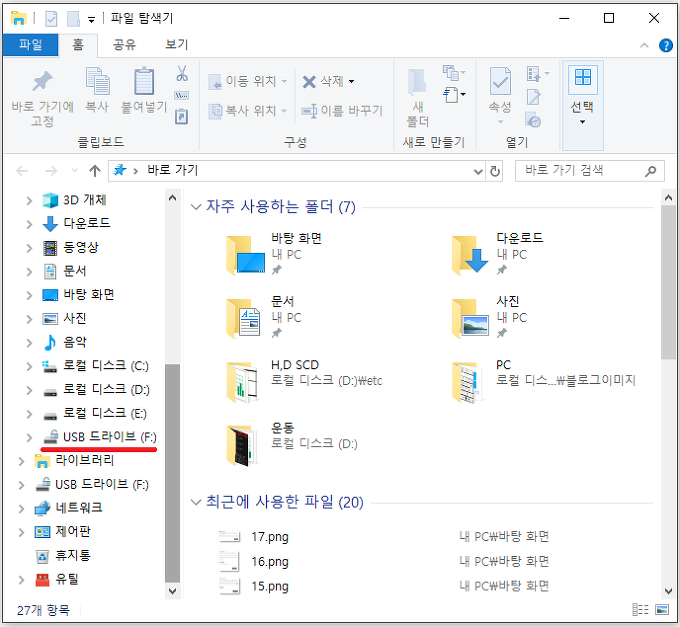Select 로컬 디스크 (C:) in navigation pane
Image resolution: width=680 pixels, height=627 pixels.
click(95, 366)
